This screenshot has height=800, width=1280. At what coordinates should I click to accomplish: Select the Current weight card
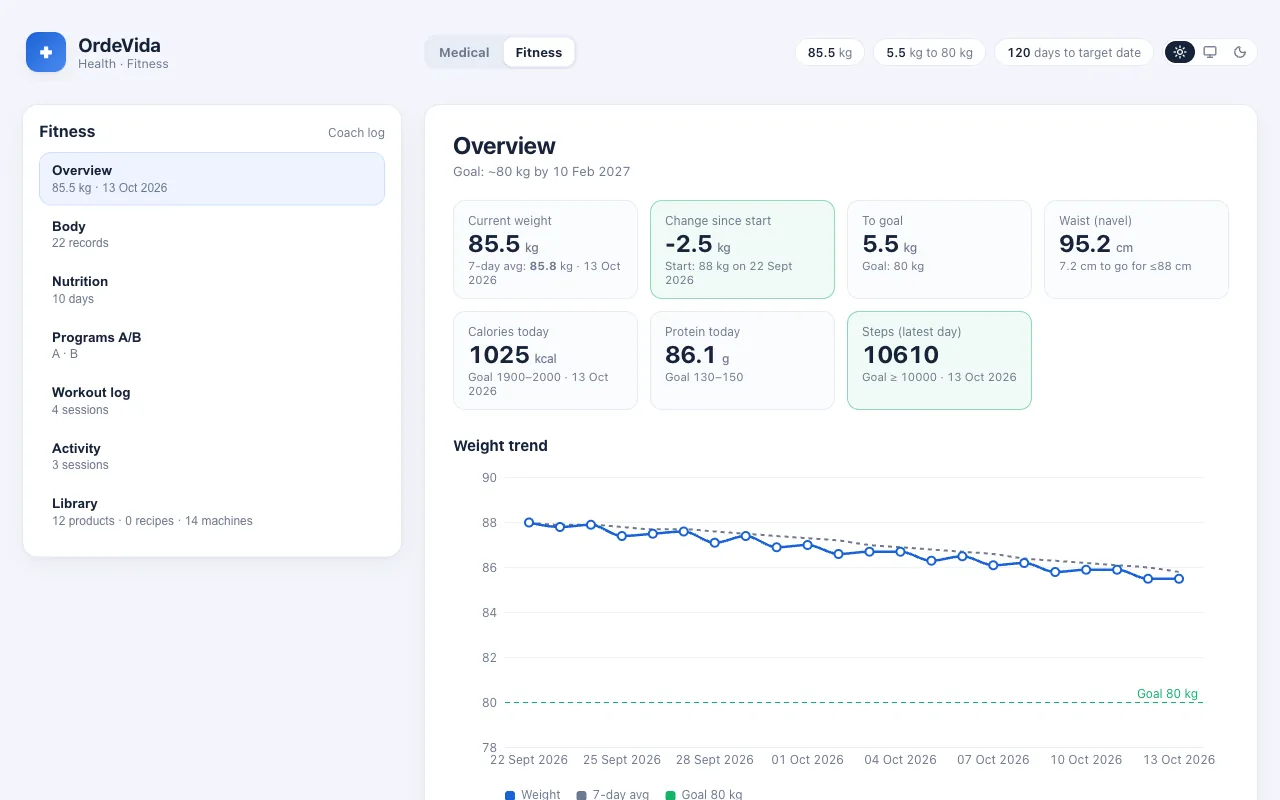tap(545, 249)
